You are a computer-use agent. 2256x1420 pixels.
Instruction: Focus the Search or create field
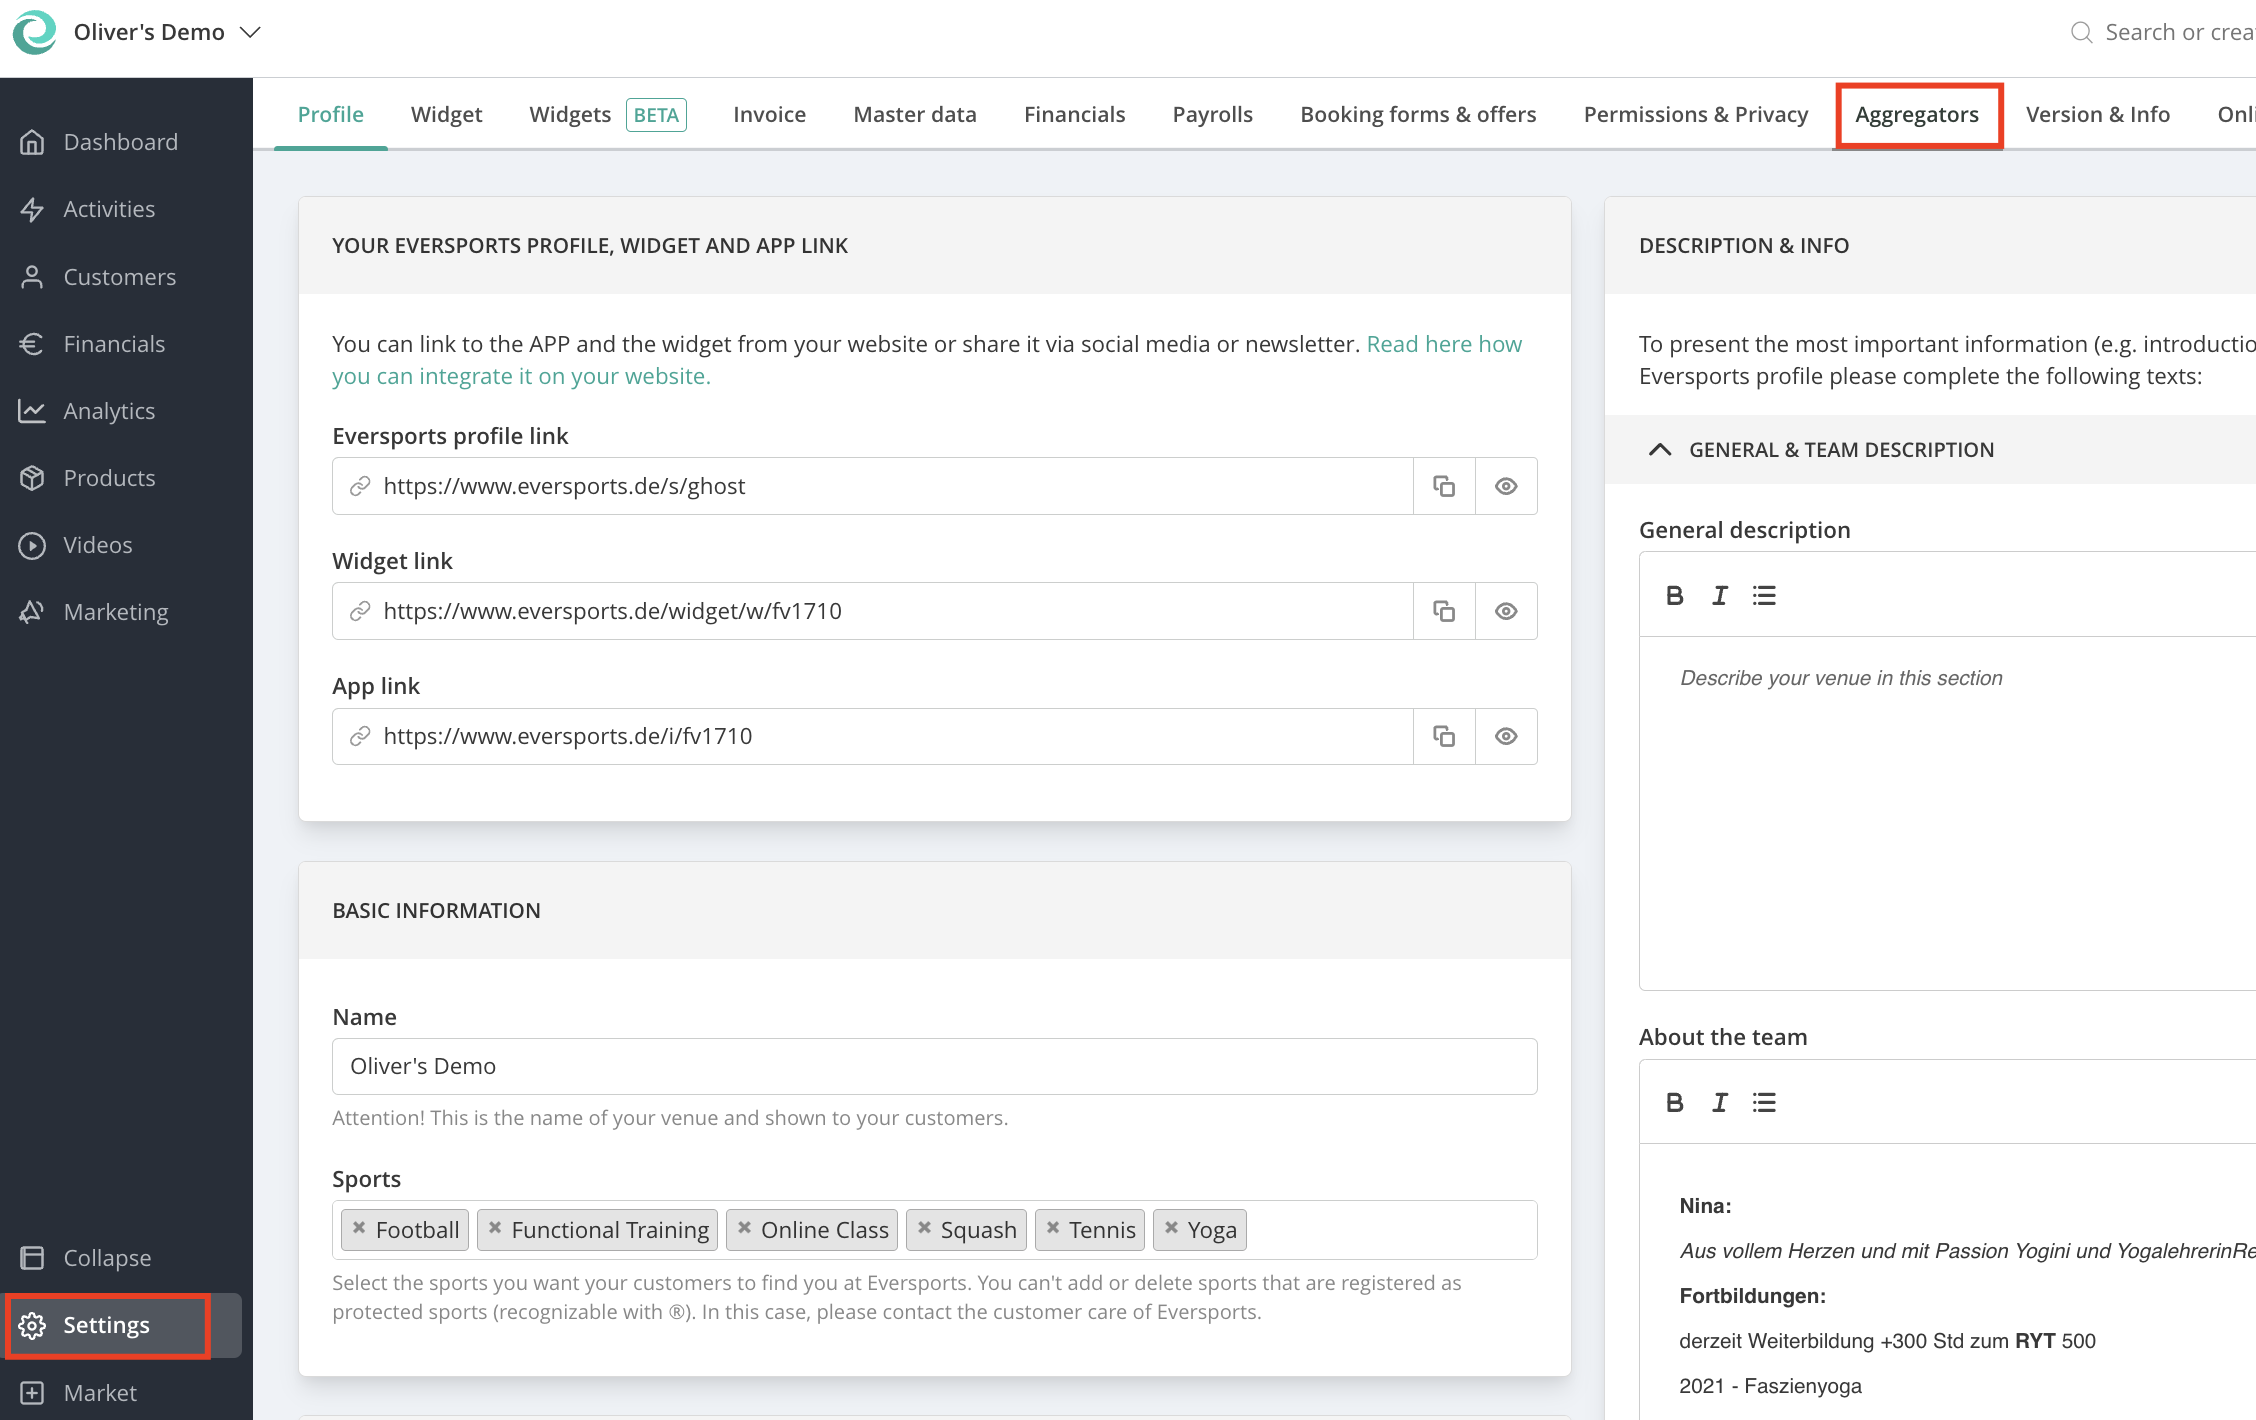pos(2178,32)
